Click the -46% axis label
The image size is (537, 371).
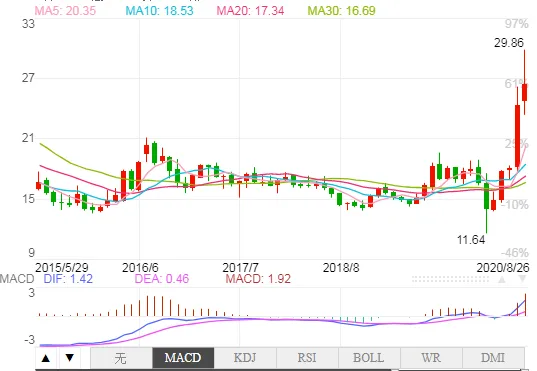click(x=515, y=253)
